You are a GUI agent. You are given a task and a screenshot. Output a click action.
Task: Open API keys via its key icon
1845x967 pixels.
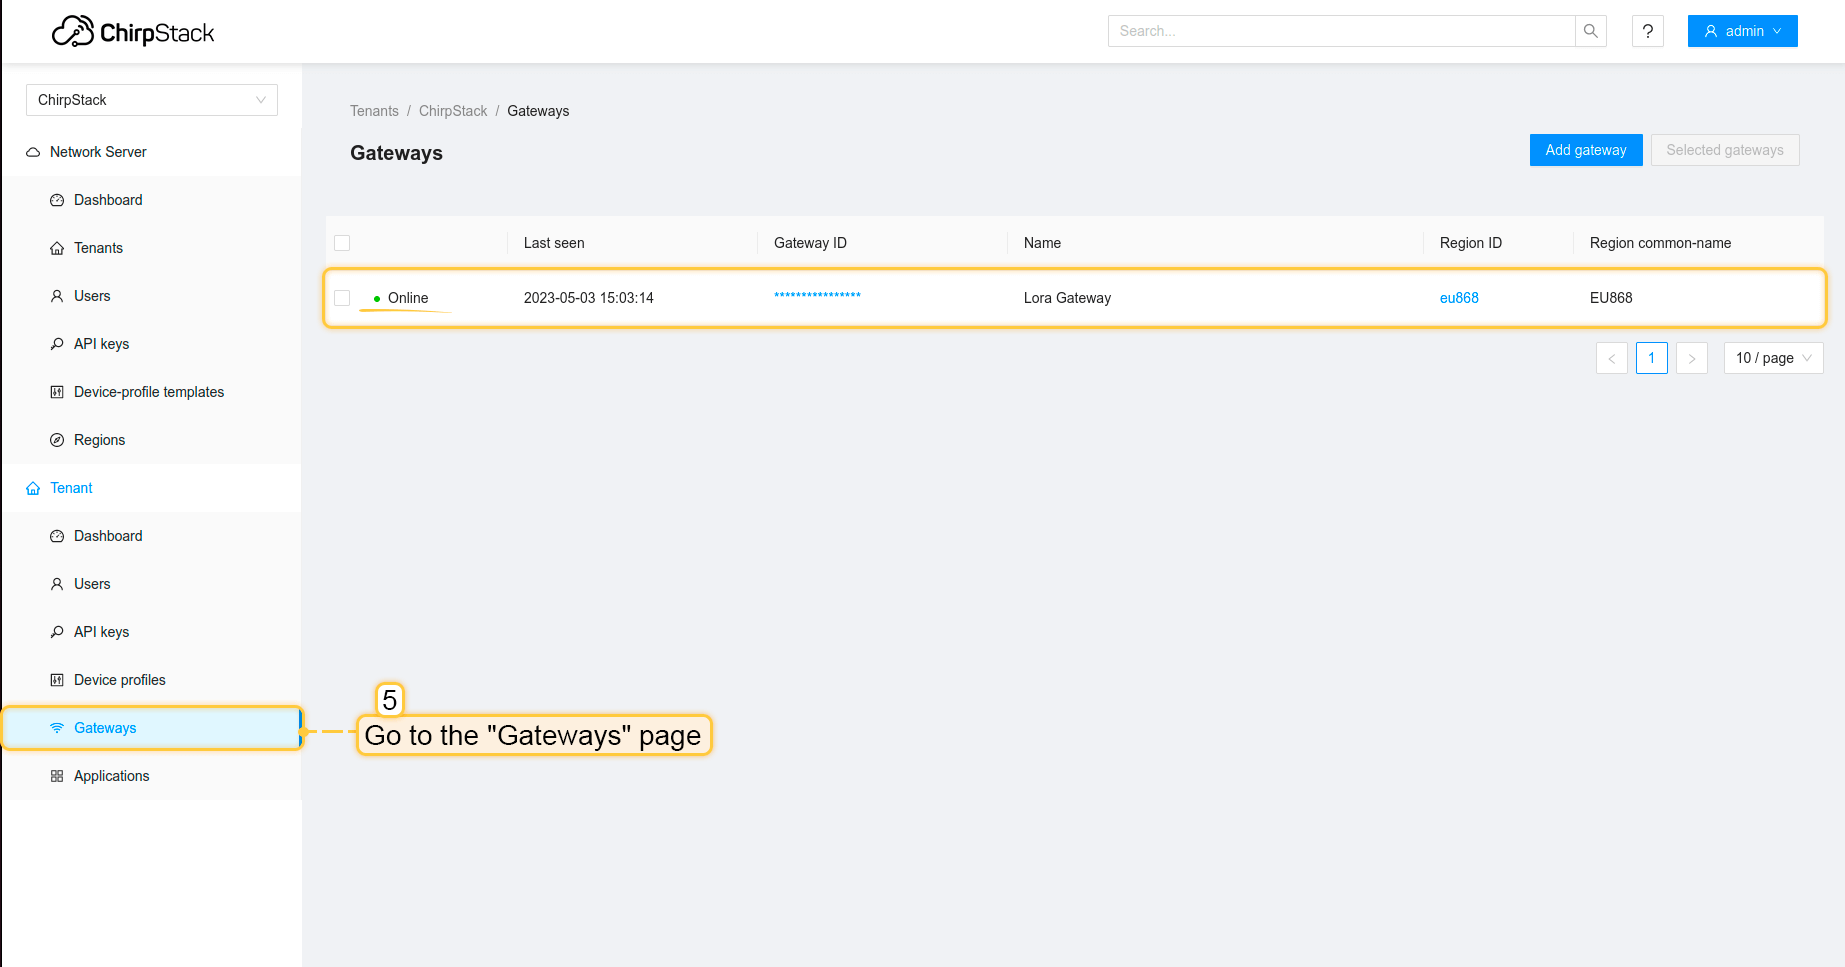coord(57,343)
